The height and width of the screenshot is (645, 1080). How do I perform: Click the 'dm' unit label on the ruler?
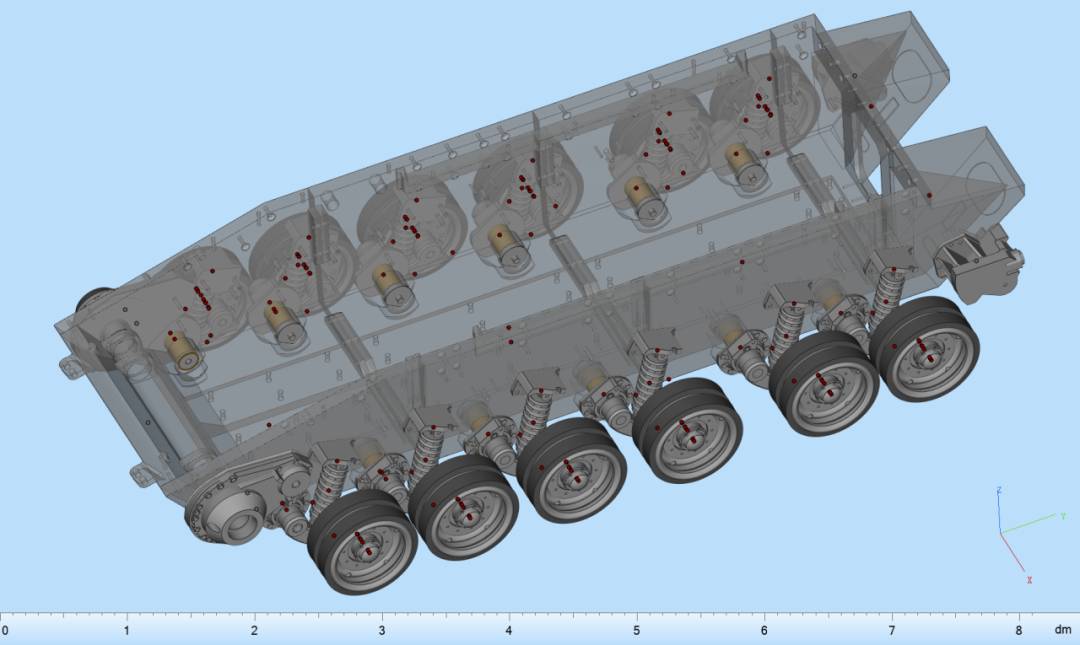[x=1063, y=630]
